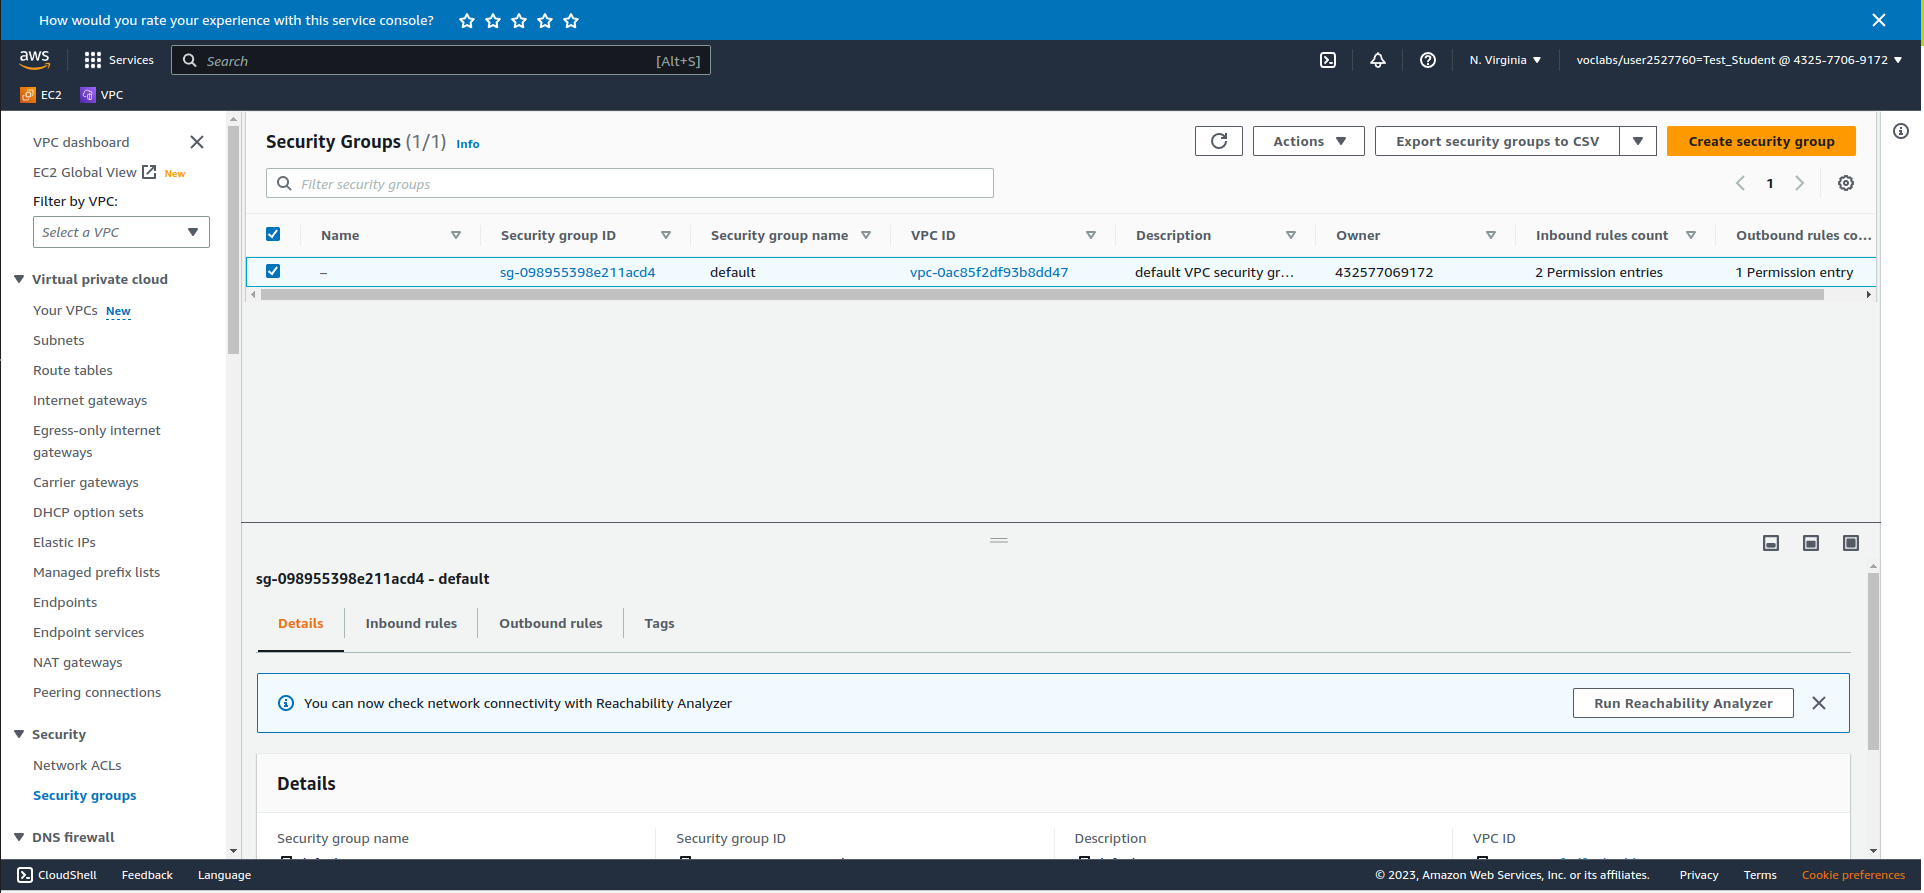The image size is (1924, 893).
Task: Open Cookie preferences in the footer
Action: click(x=1853, y=875)
